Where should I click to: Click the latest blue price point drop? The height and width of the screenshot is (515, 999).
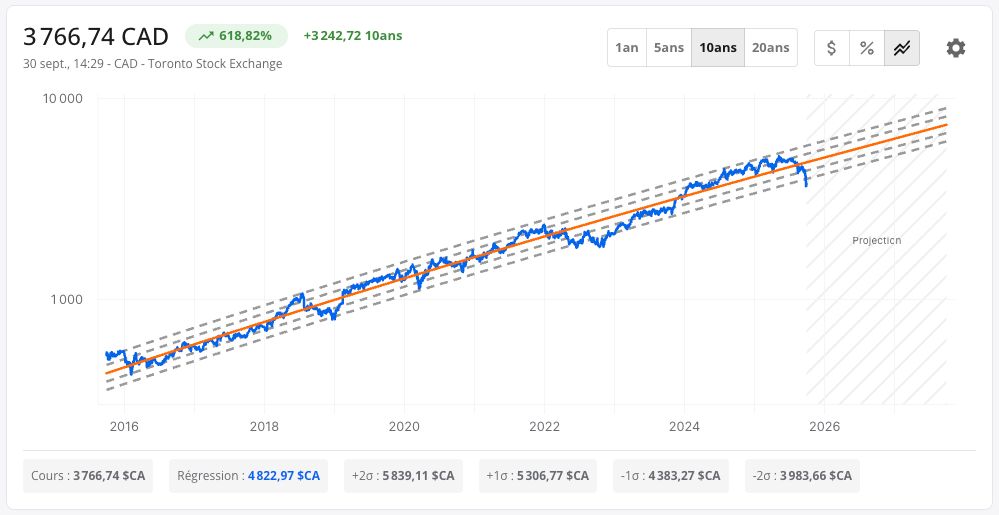tap(807, 185)
